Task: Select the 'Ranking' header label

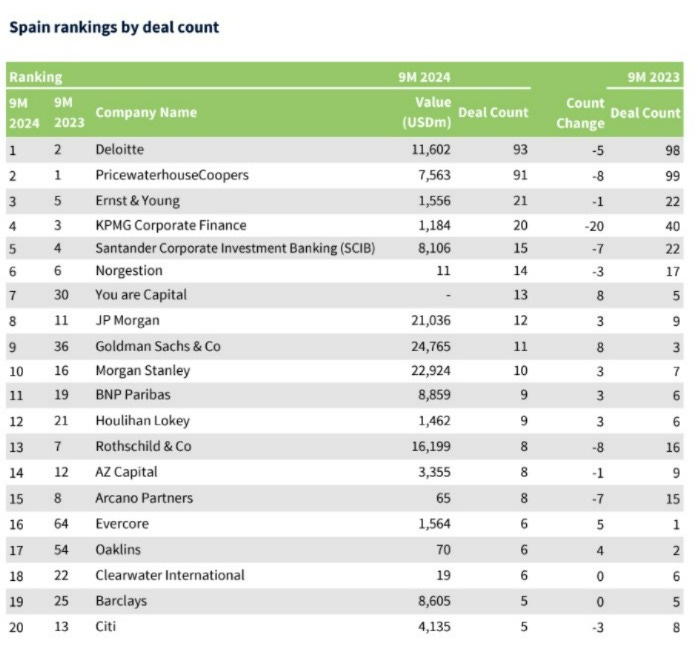Action: (x=36, y=77)
